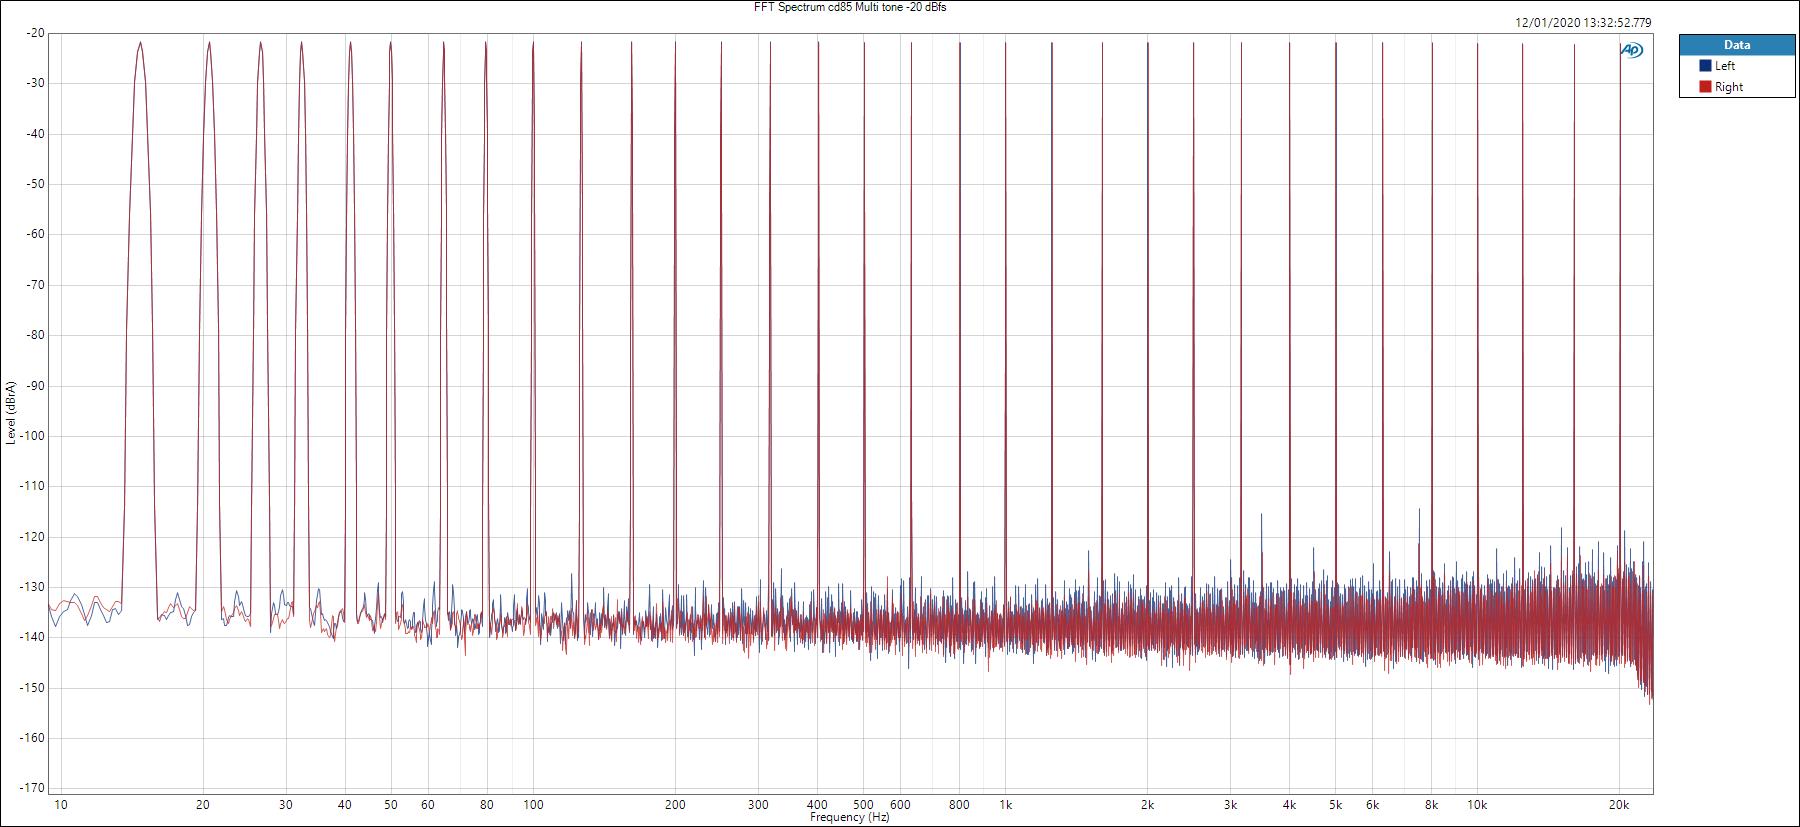The image size is (1800, 827).
Task: Select the Frequency (Hz) horizontal axis label
Action: 849,817
